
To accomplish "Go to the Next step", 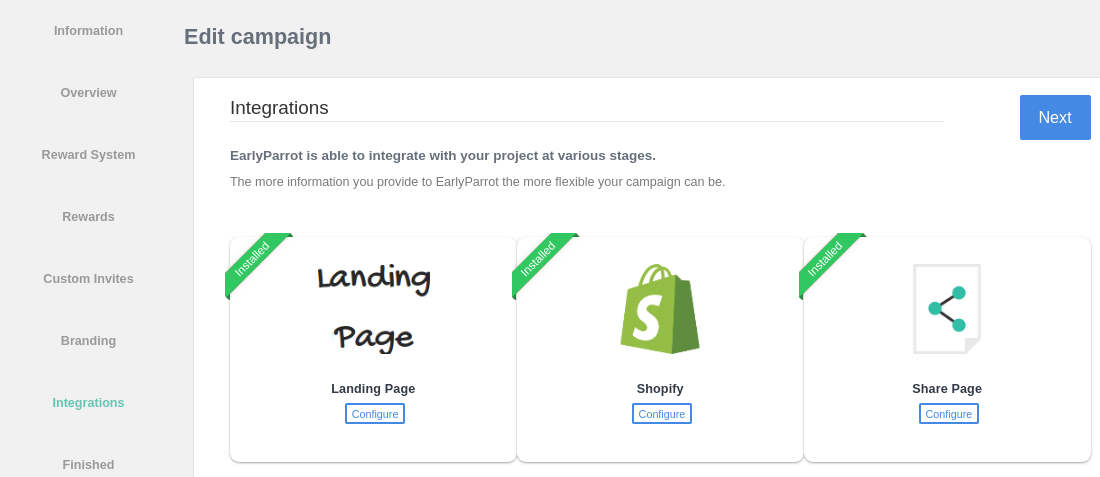I will 1055,117.
